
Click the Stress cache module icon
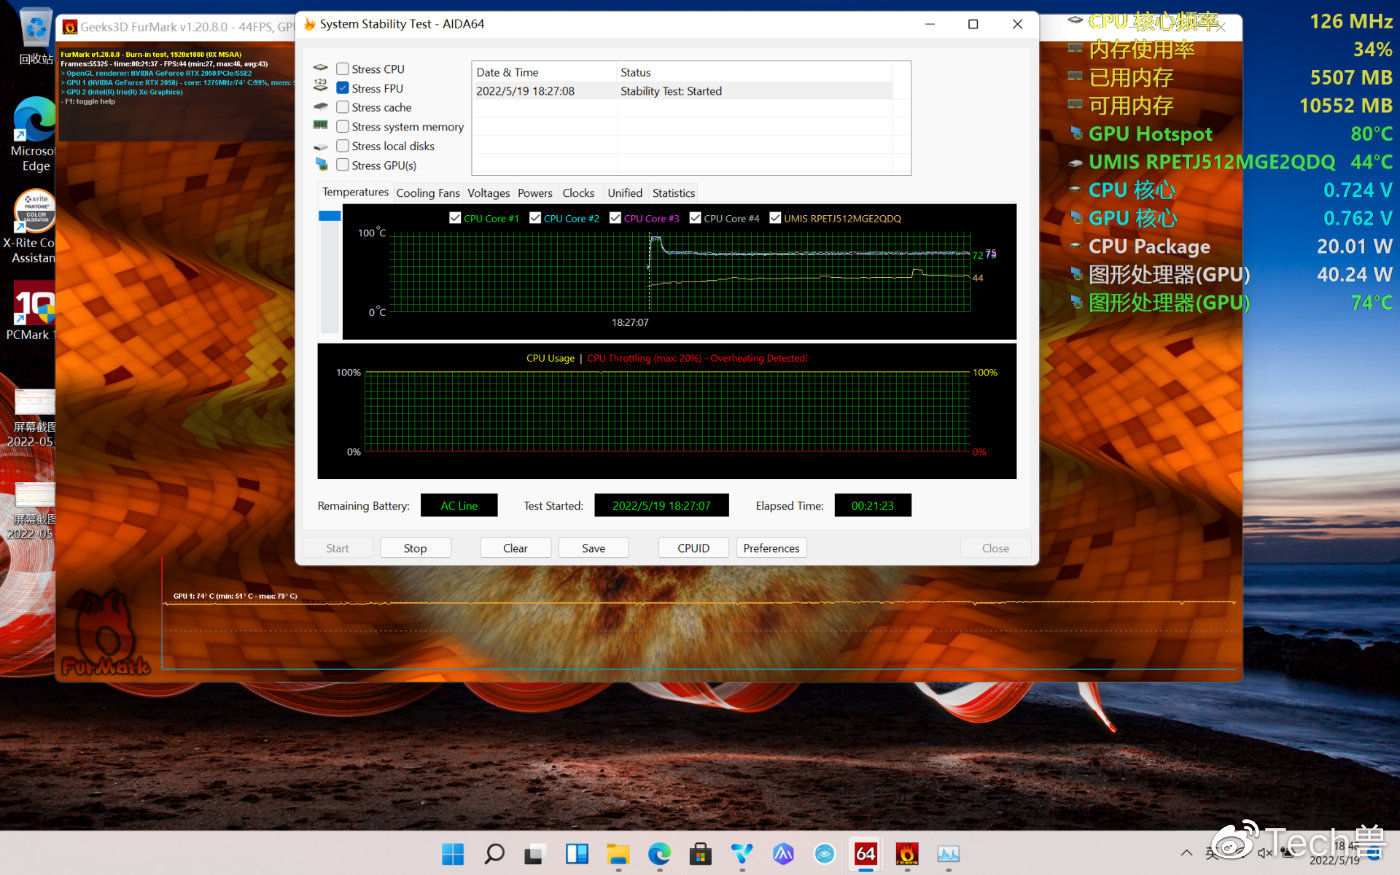[x=321, y=107]
